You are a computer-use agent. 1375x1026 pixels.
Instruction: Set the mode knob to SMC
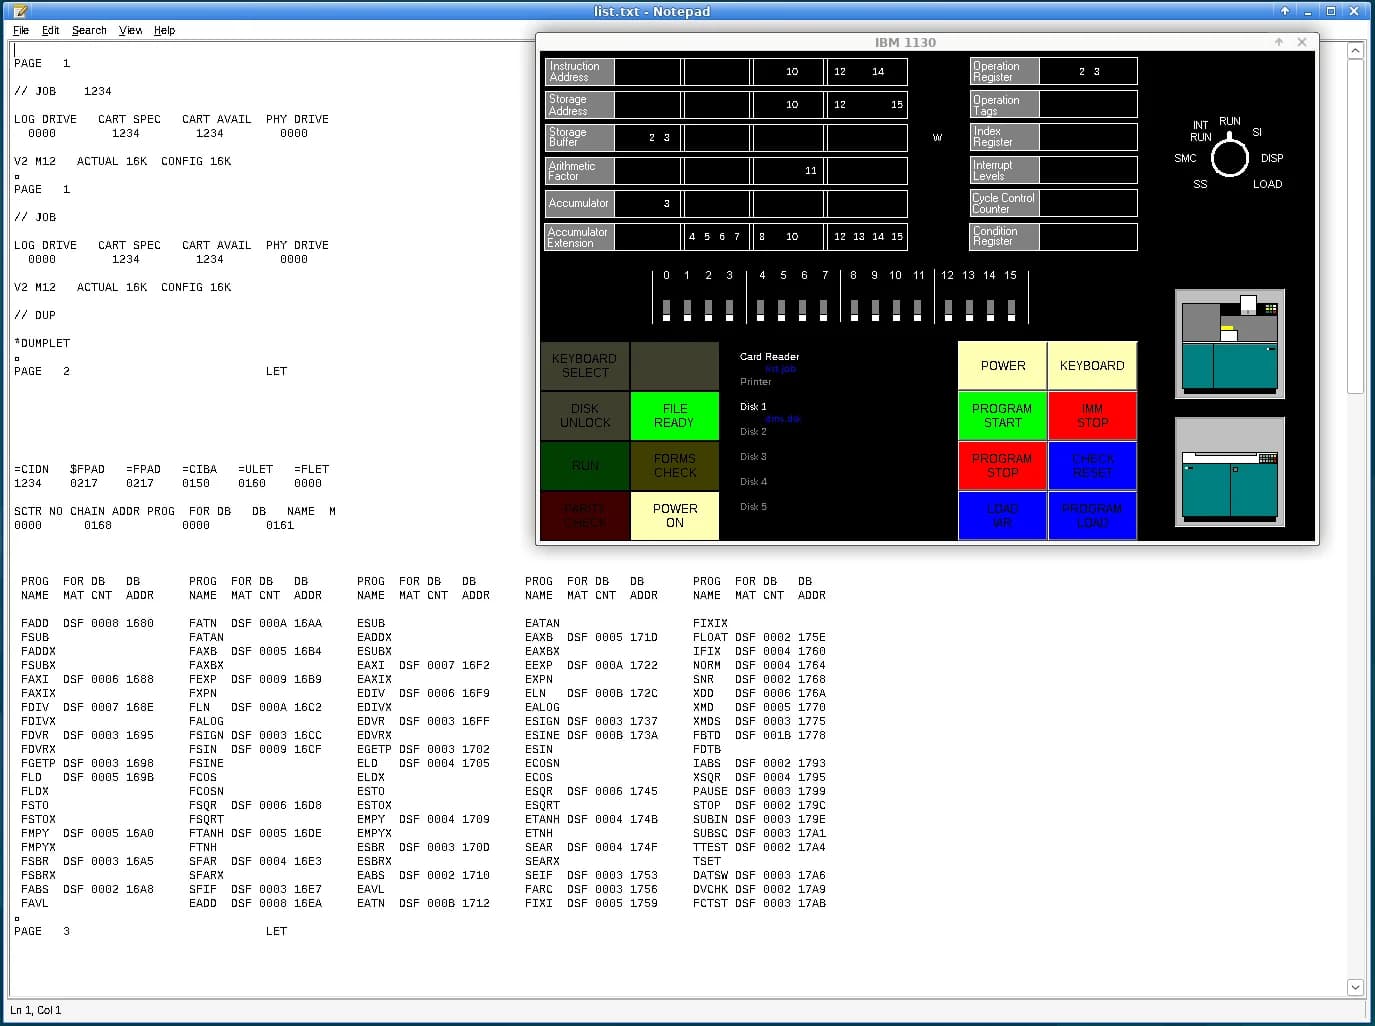tap(1185, 158)
